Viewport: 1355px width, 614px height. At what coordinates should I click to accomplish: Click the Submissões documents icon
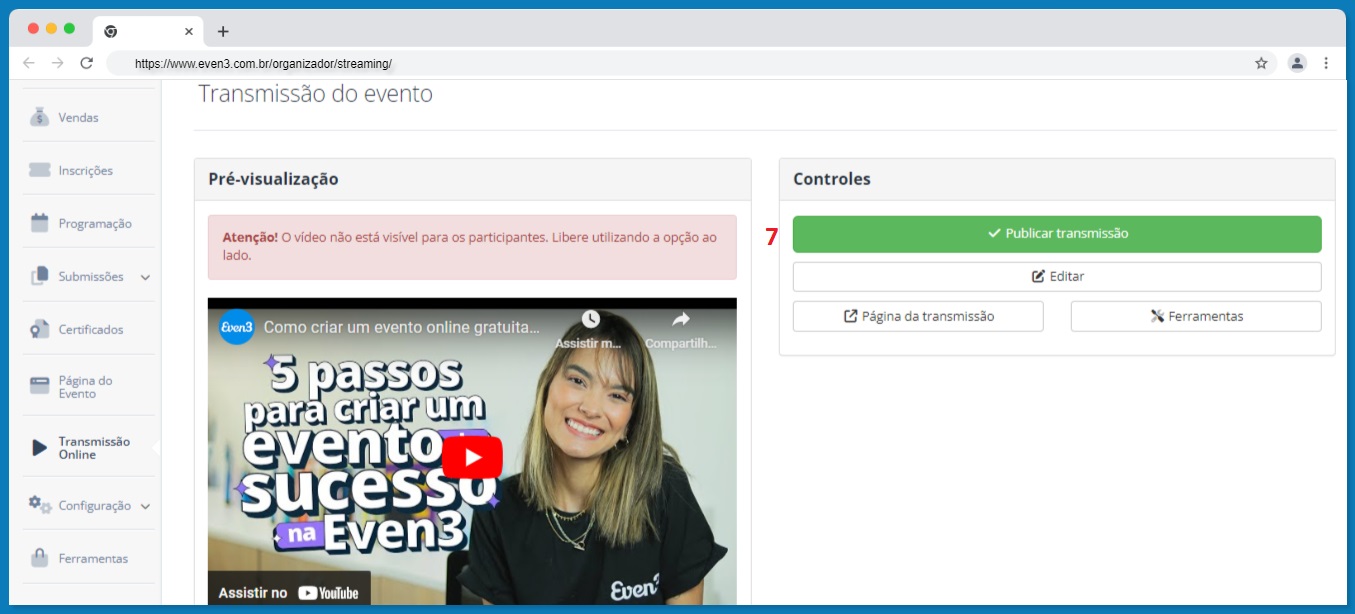[40, 276]
